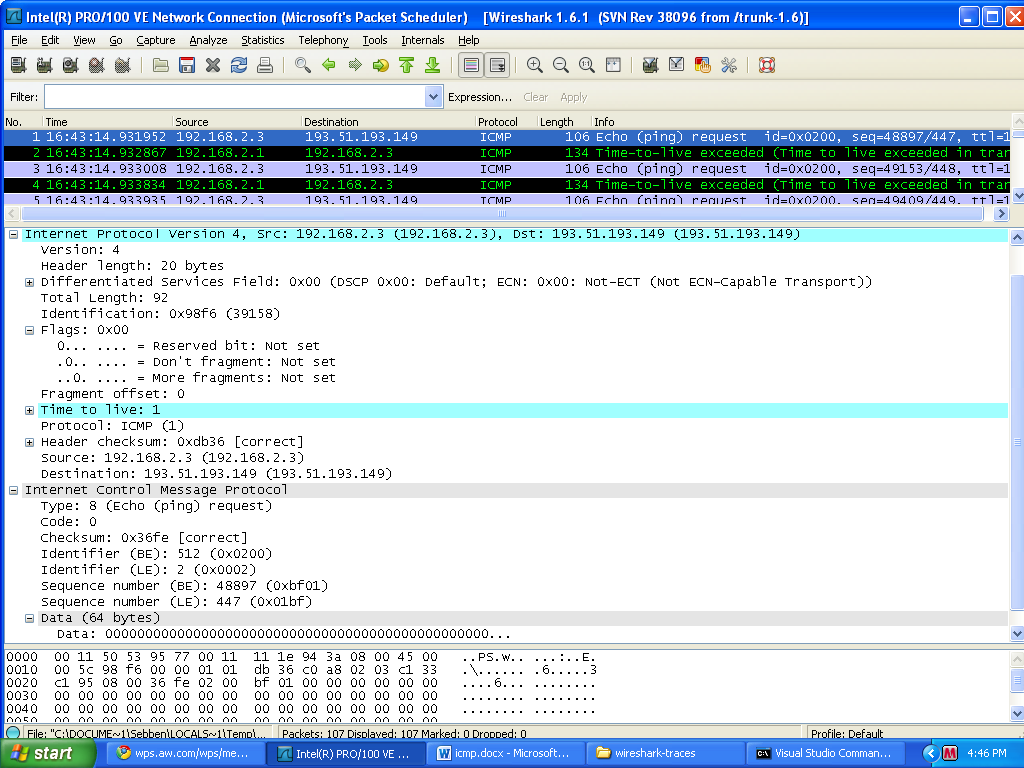Start a new live capture icon
Screen dimensions: 1024x768
[x=71, y=65]
